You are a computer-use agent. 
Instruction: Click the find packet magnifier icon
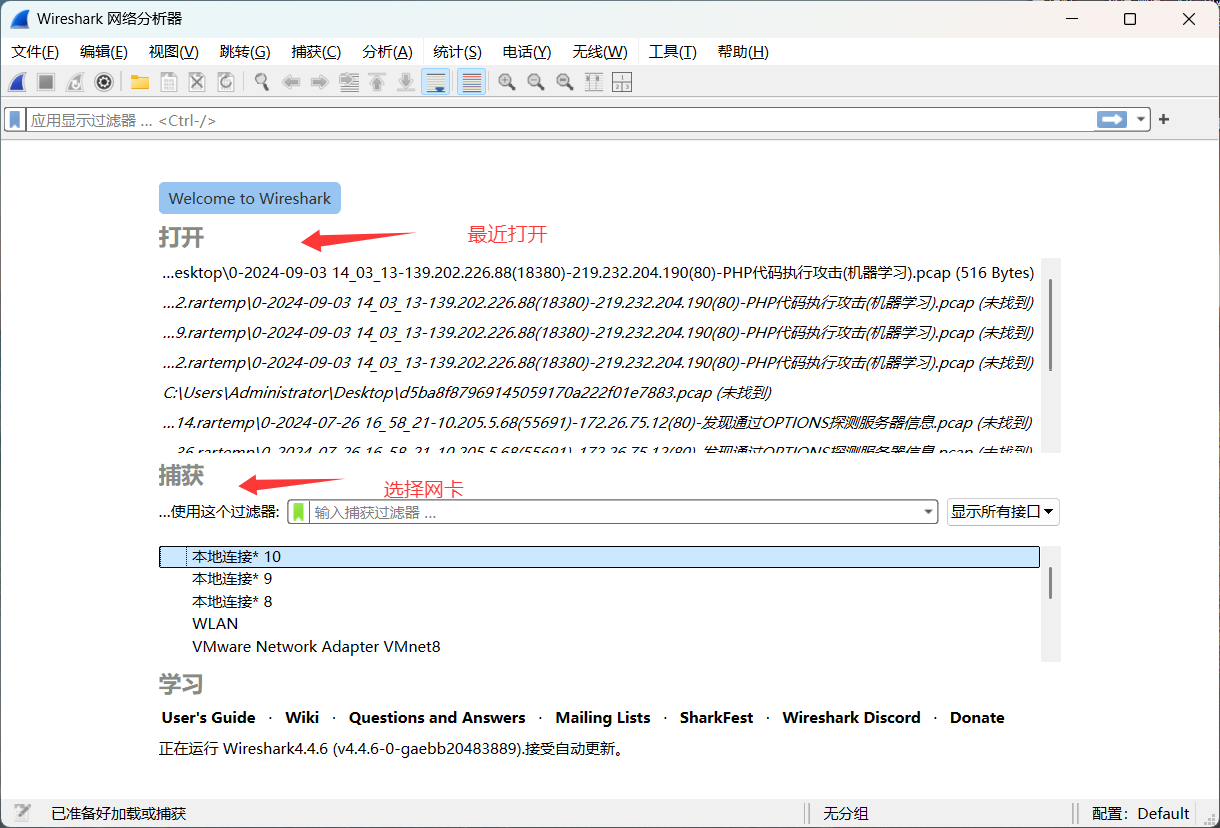(262, 82)
